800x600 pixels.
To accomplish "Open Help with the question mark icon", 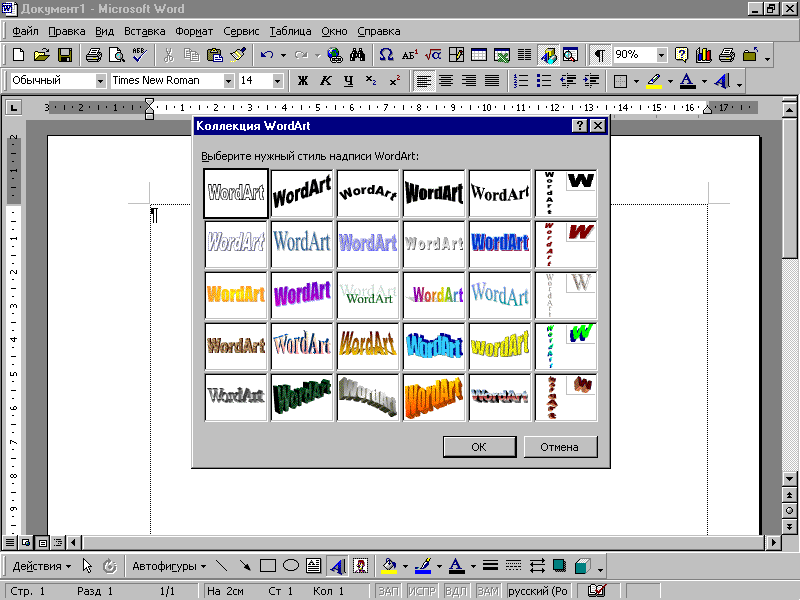I will (x=681, y=55).
